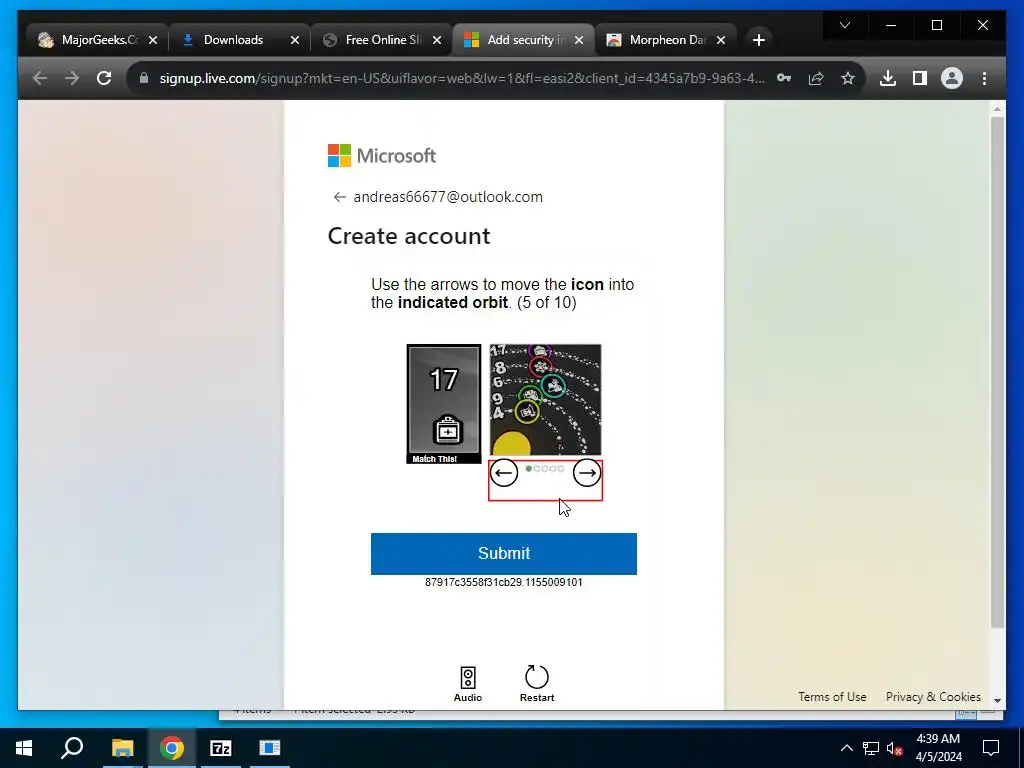Click the session ID text below Submit
This screenshot has height=768, width=1024.
click(504, 582)
